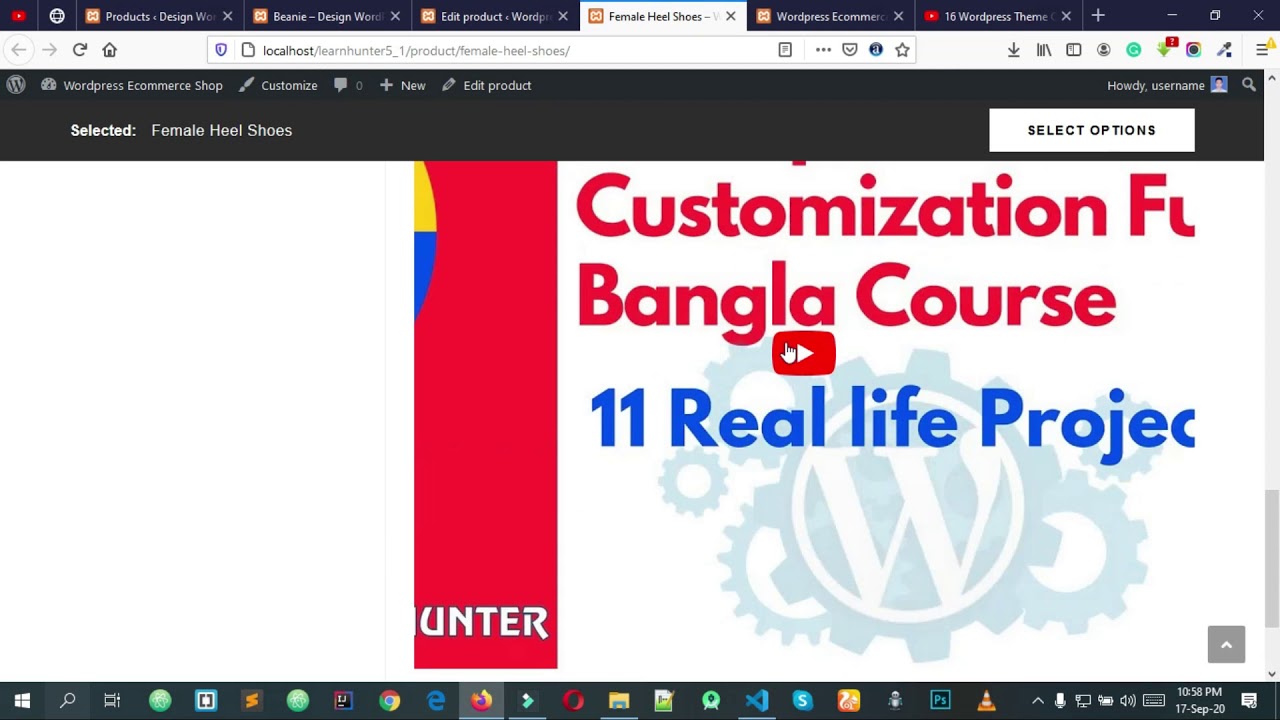Open Wordpress Ecommerce Shop site menu
1280x720 pixels.
(x=132, y=85)
